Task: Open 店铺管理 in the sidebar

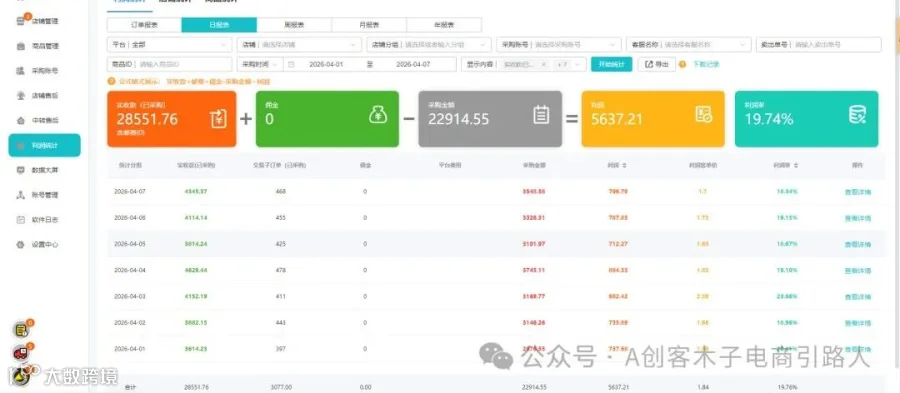Action: (44, 21)
